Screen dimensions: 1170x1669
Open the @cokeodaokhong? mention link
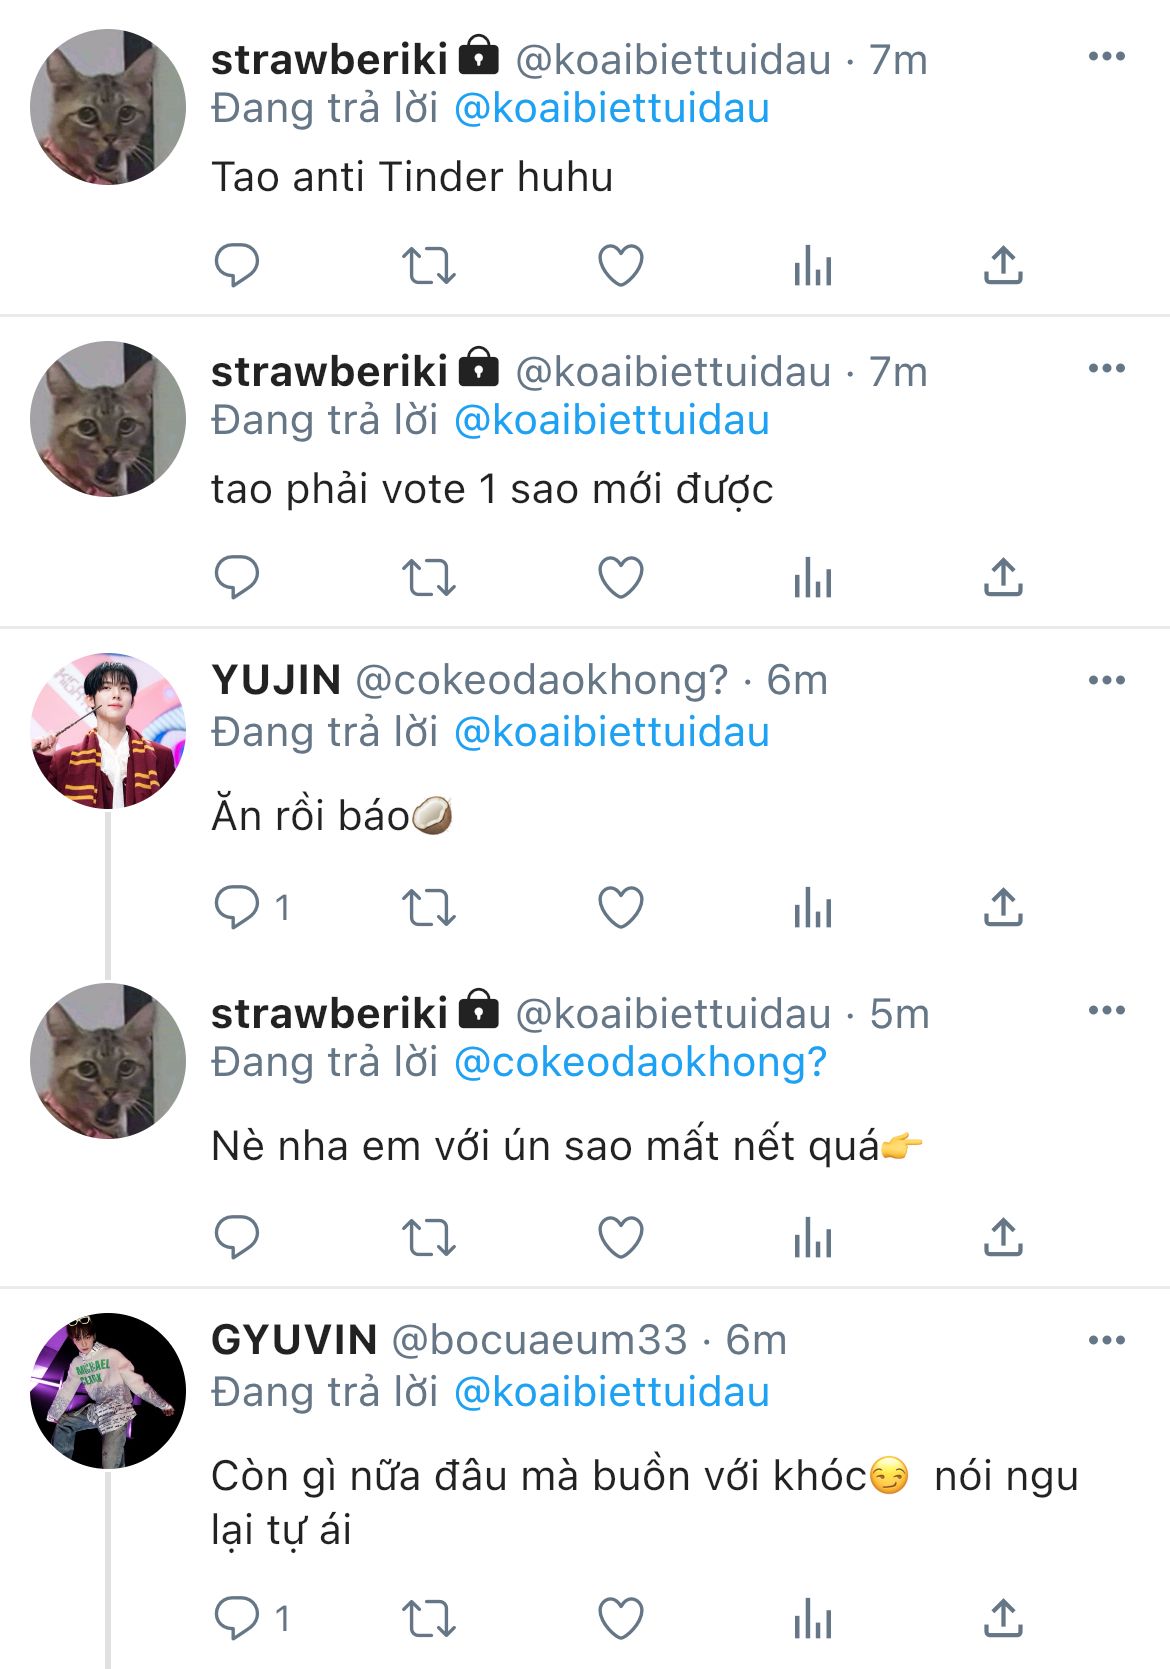pos(640,1062)
